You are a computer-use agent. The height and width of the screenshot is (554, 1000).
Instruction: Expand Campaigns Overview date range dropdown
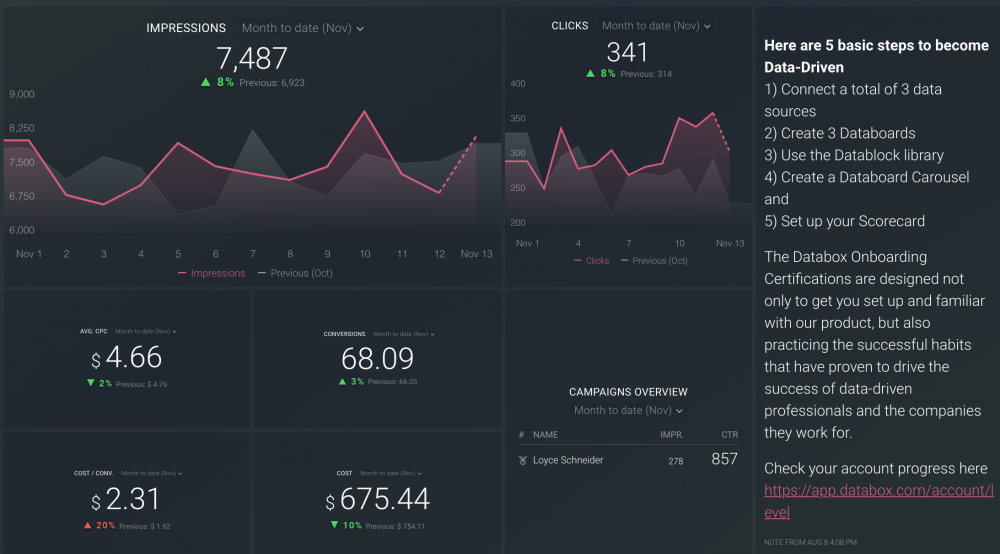click(x=628, y=411)
